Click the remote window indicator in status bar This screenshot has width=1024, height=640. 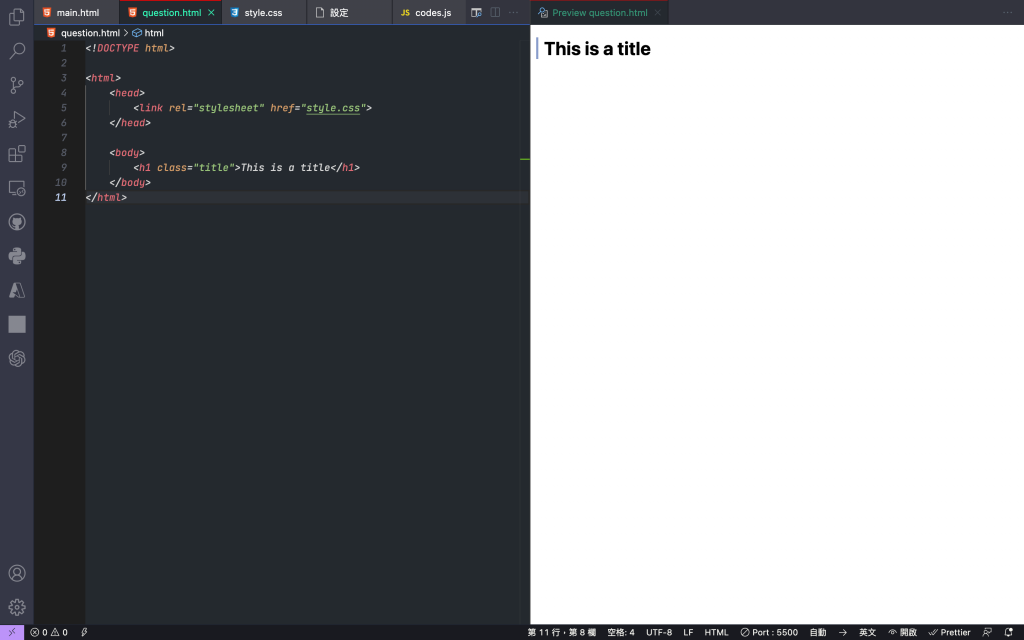click(12, 632)
